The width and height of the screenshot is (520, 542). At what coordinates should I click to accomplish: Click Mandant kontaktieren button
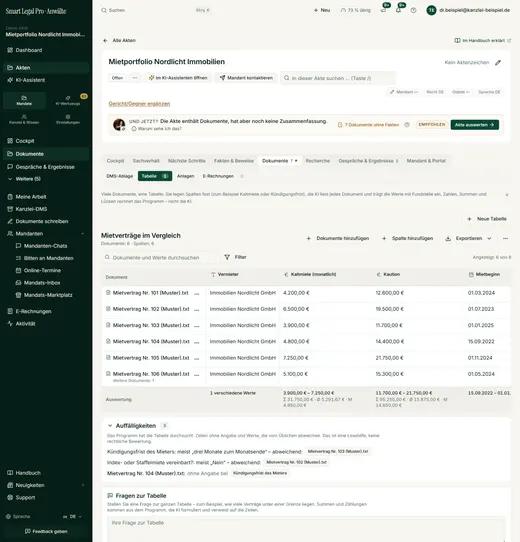[246, 78]
